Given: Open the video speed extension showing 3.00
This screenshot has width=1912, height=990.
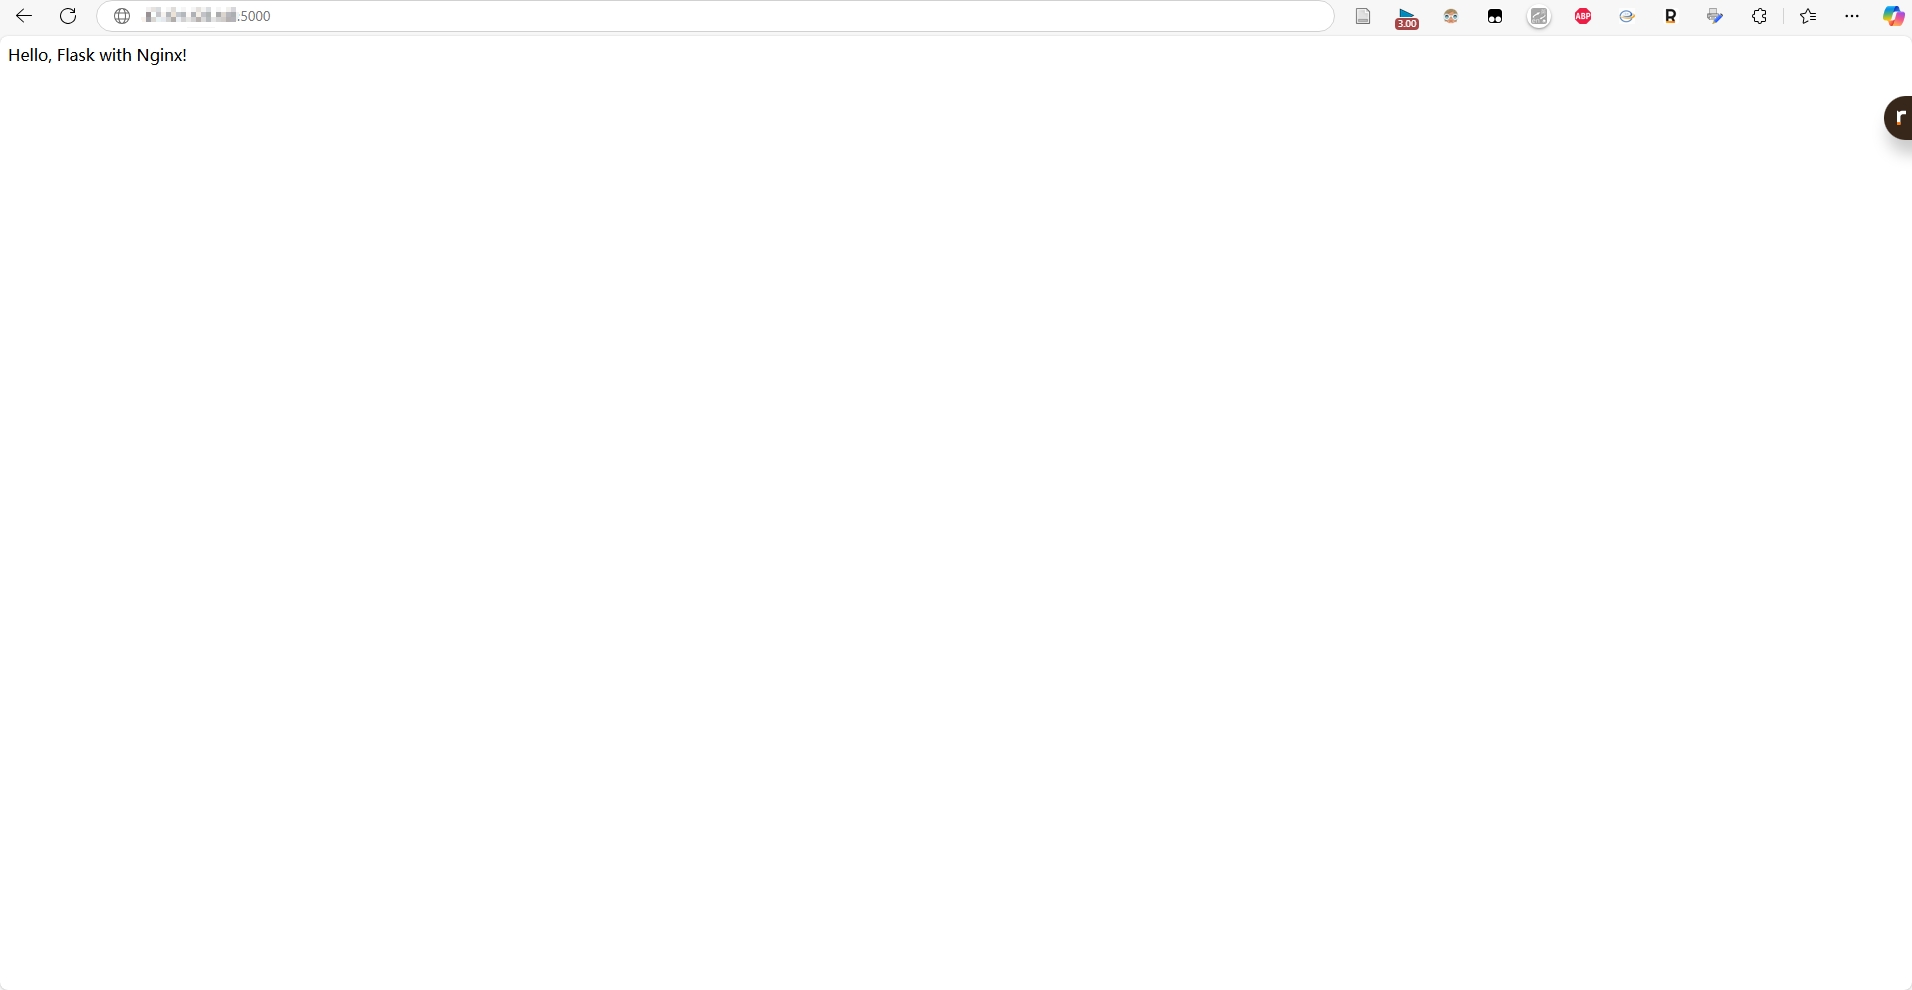Looking at the screenshot, I should coord(1407,17).
